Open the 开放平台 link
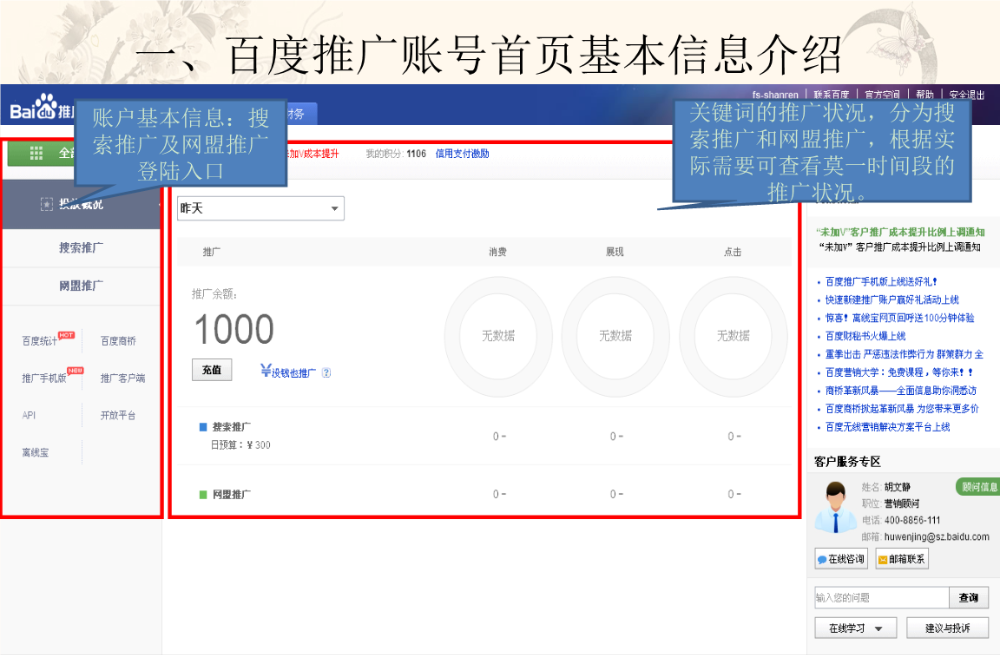 pos(118,415)
